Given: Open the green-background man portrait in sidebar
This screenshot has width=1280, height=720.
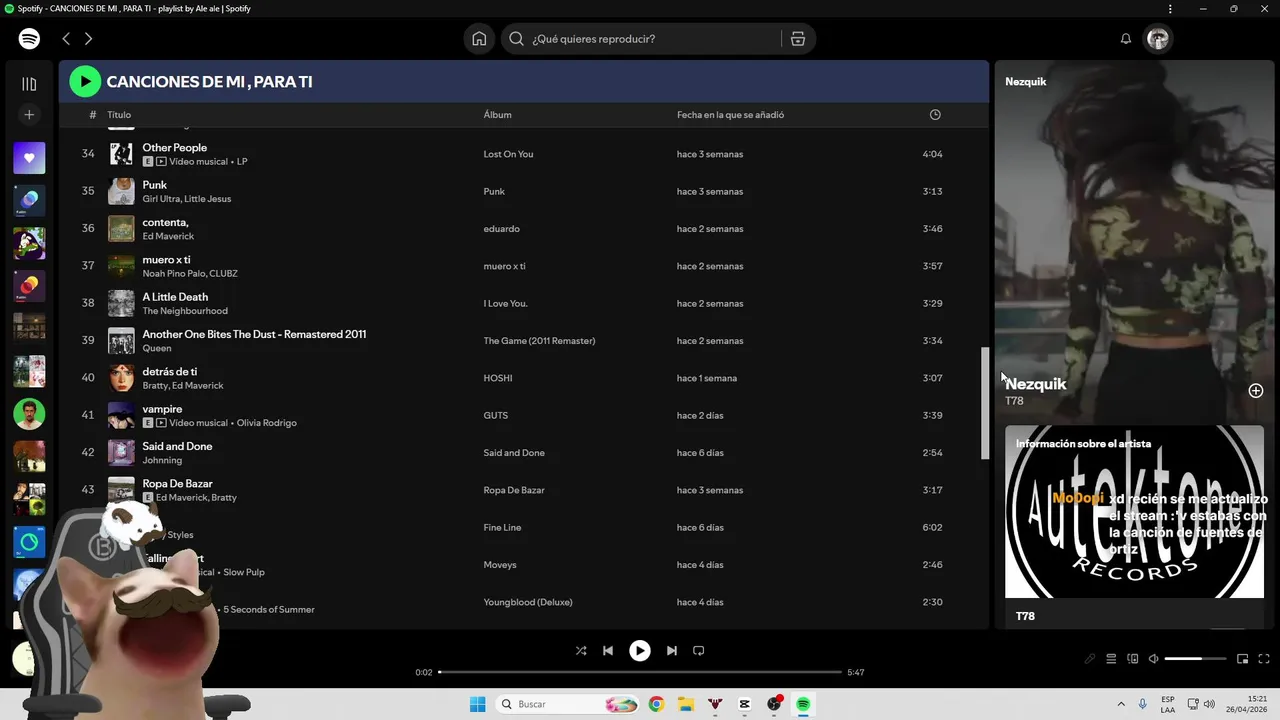Looking at the screenshot, I should tap(29, 413).
